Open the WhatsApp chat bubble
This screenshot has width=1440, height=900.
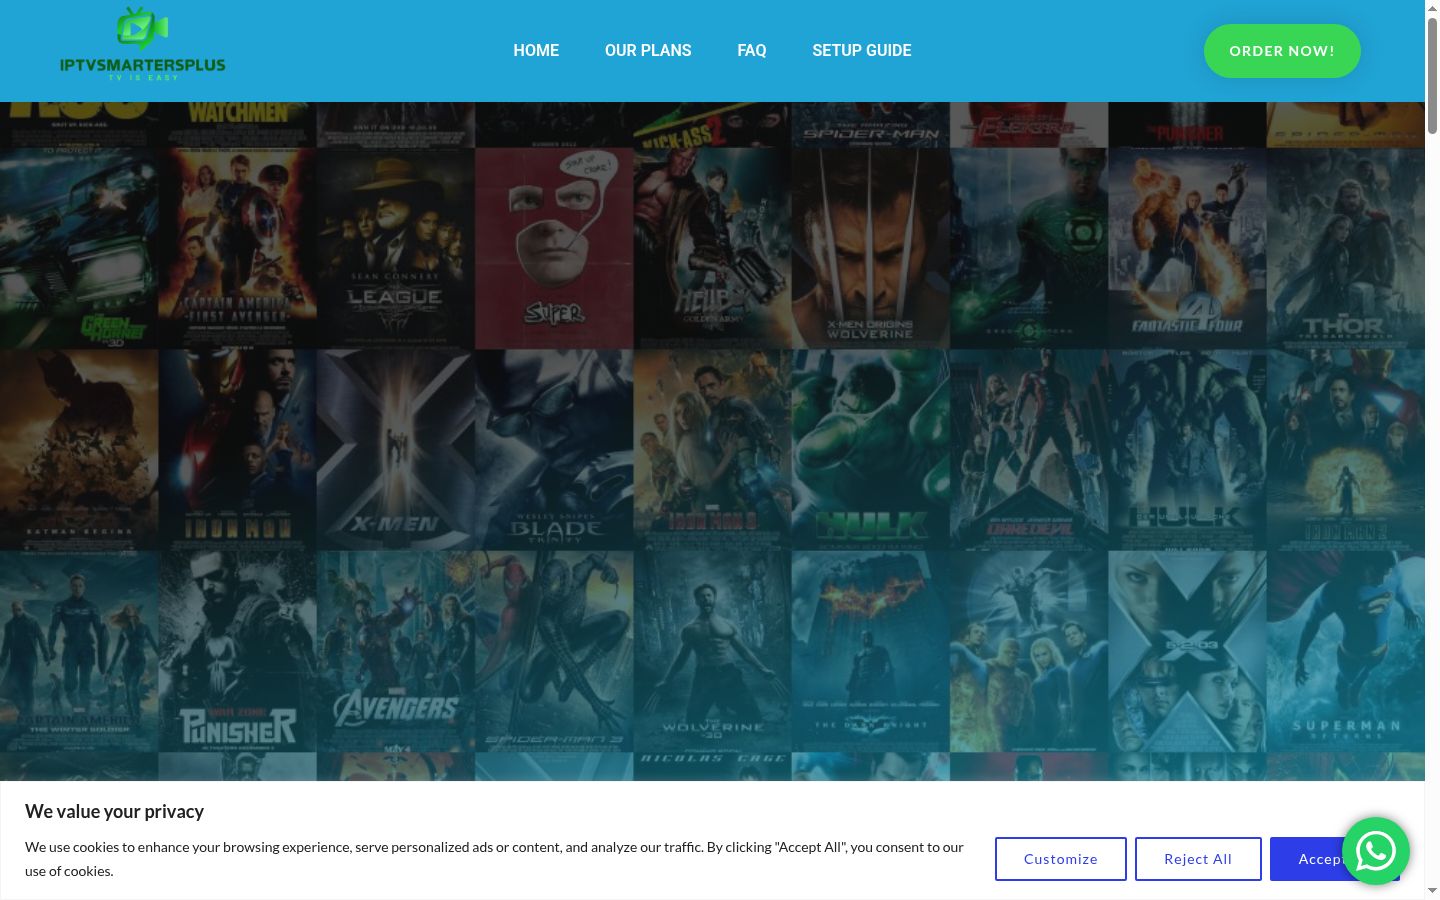pos(1376,851)
